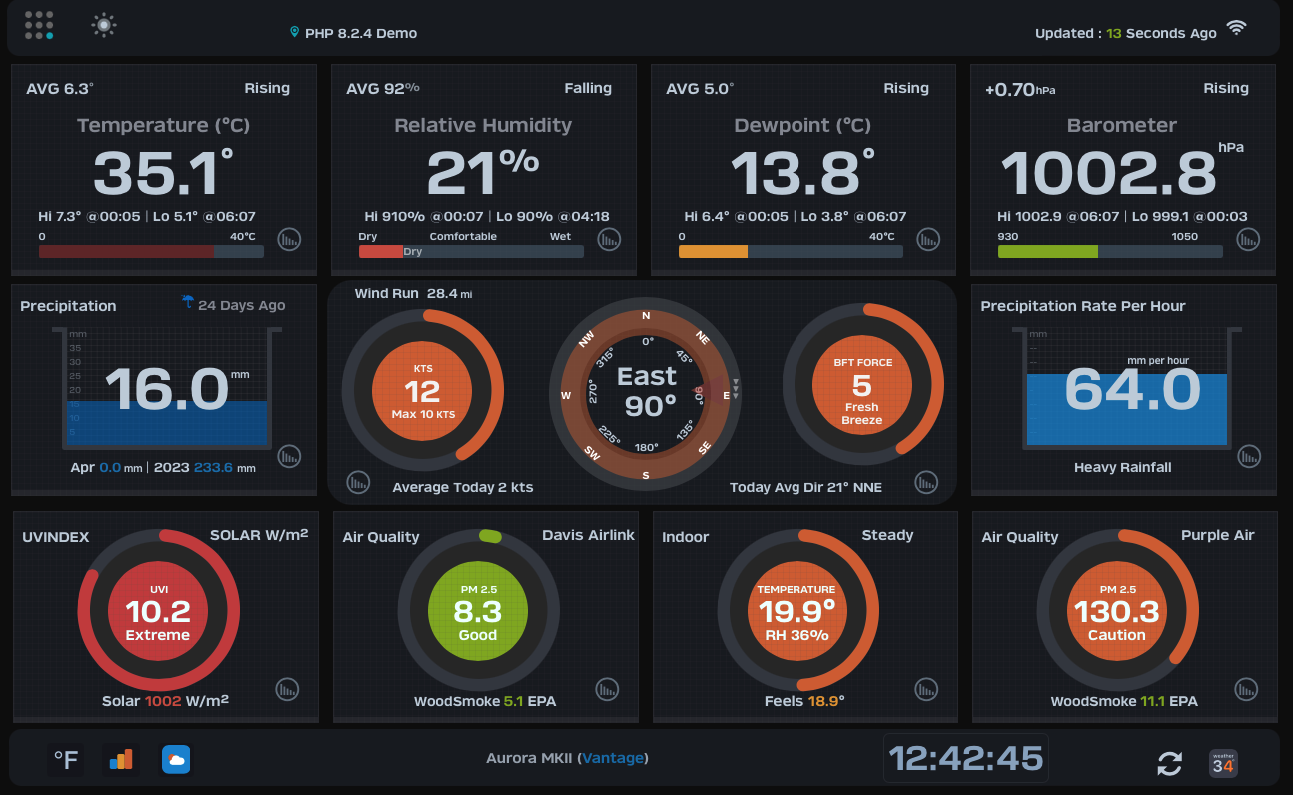This screenshot has height=795, width=1293.
Task: Click the umbrella icon by 24 Days Ago
Action: point(187,302)
